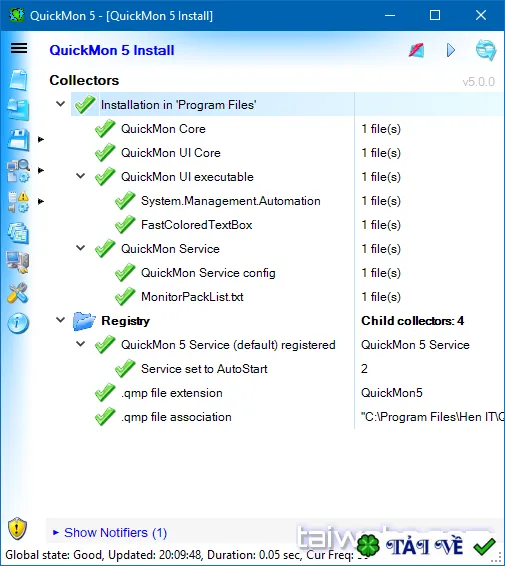Open the wrench and screwdriver settings icon

coord(17,293)
